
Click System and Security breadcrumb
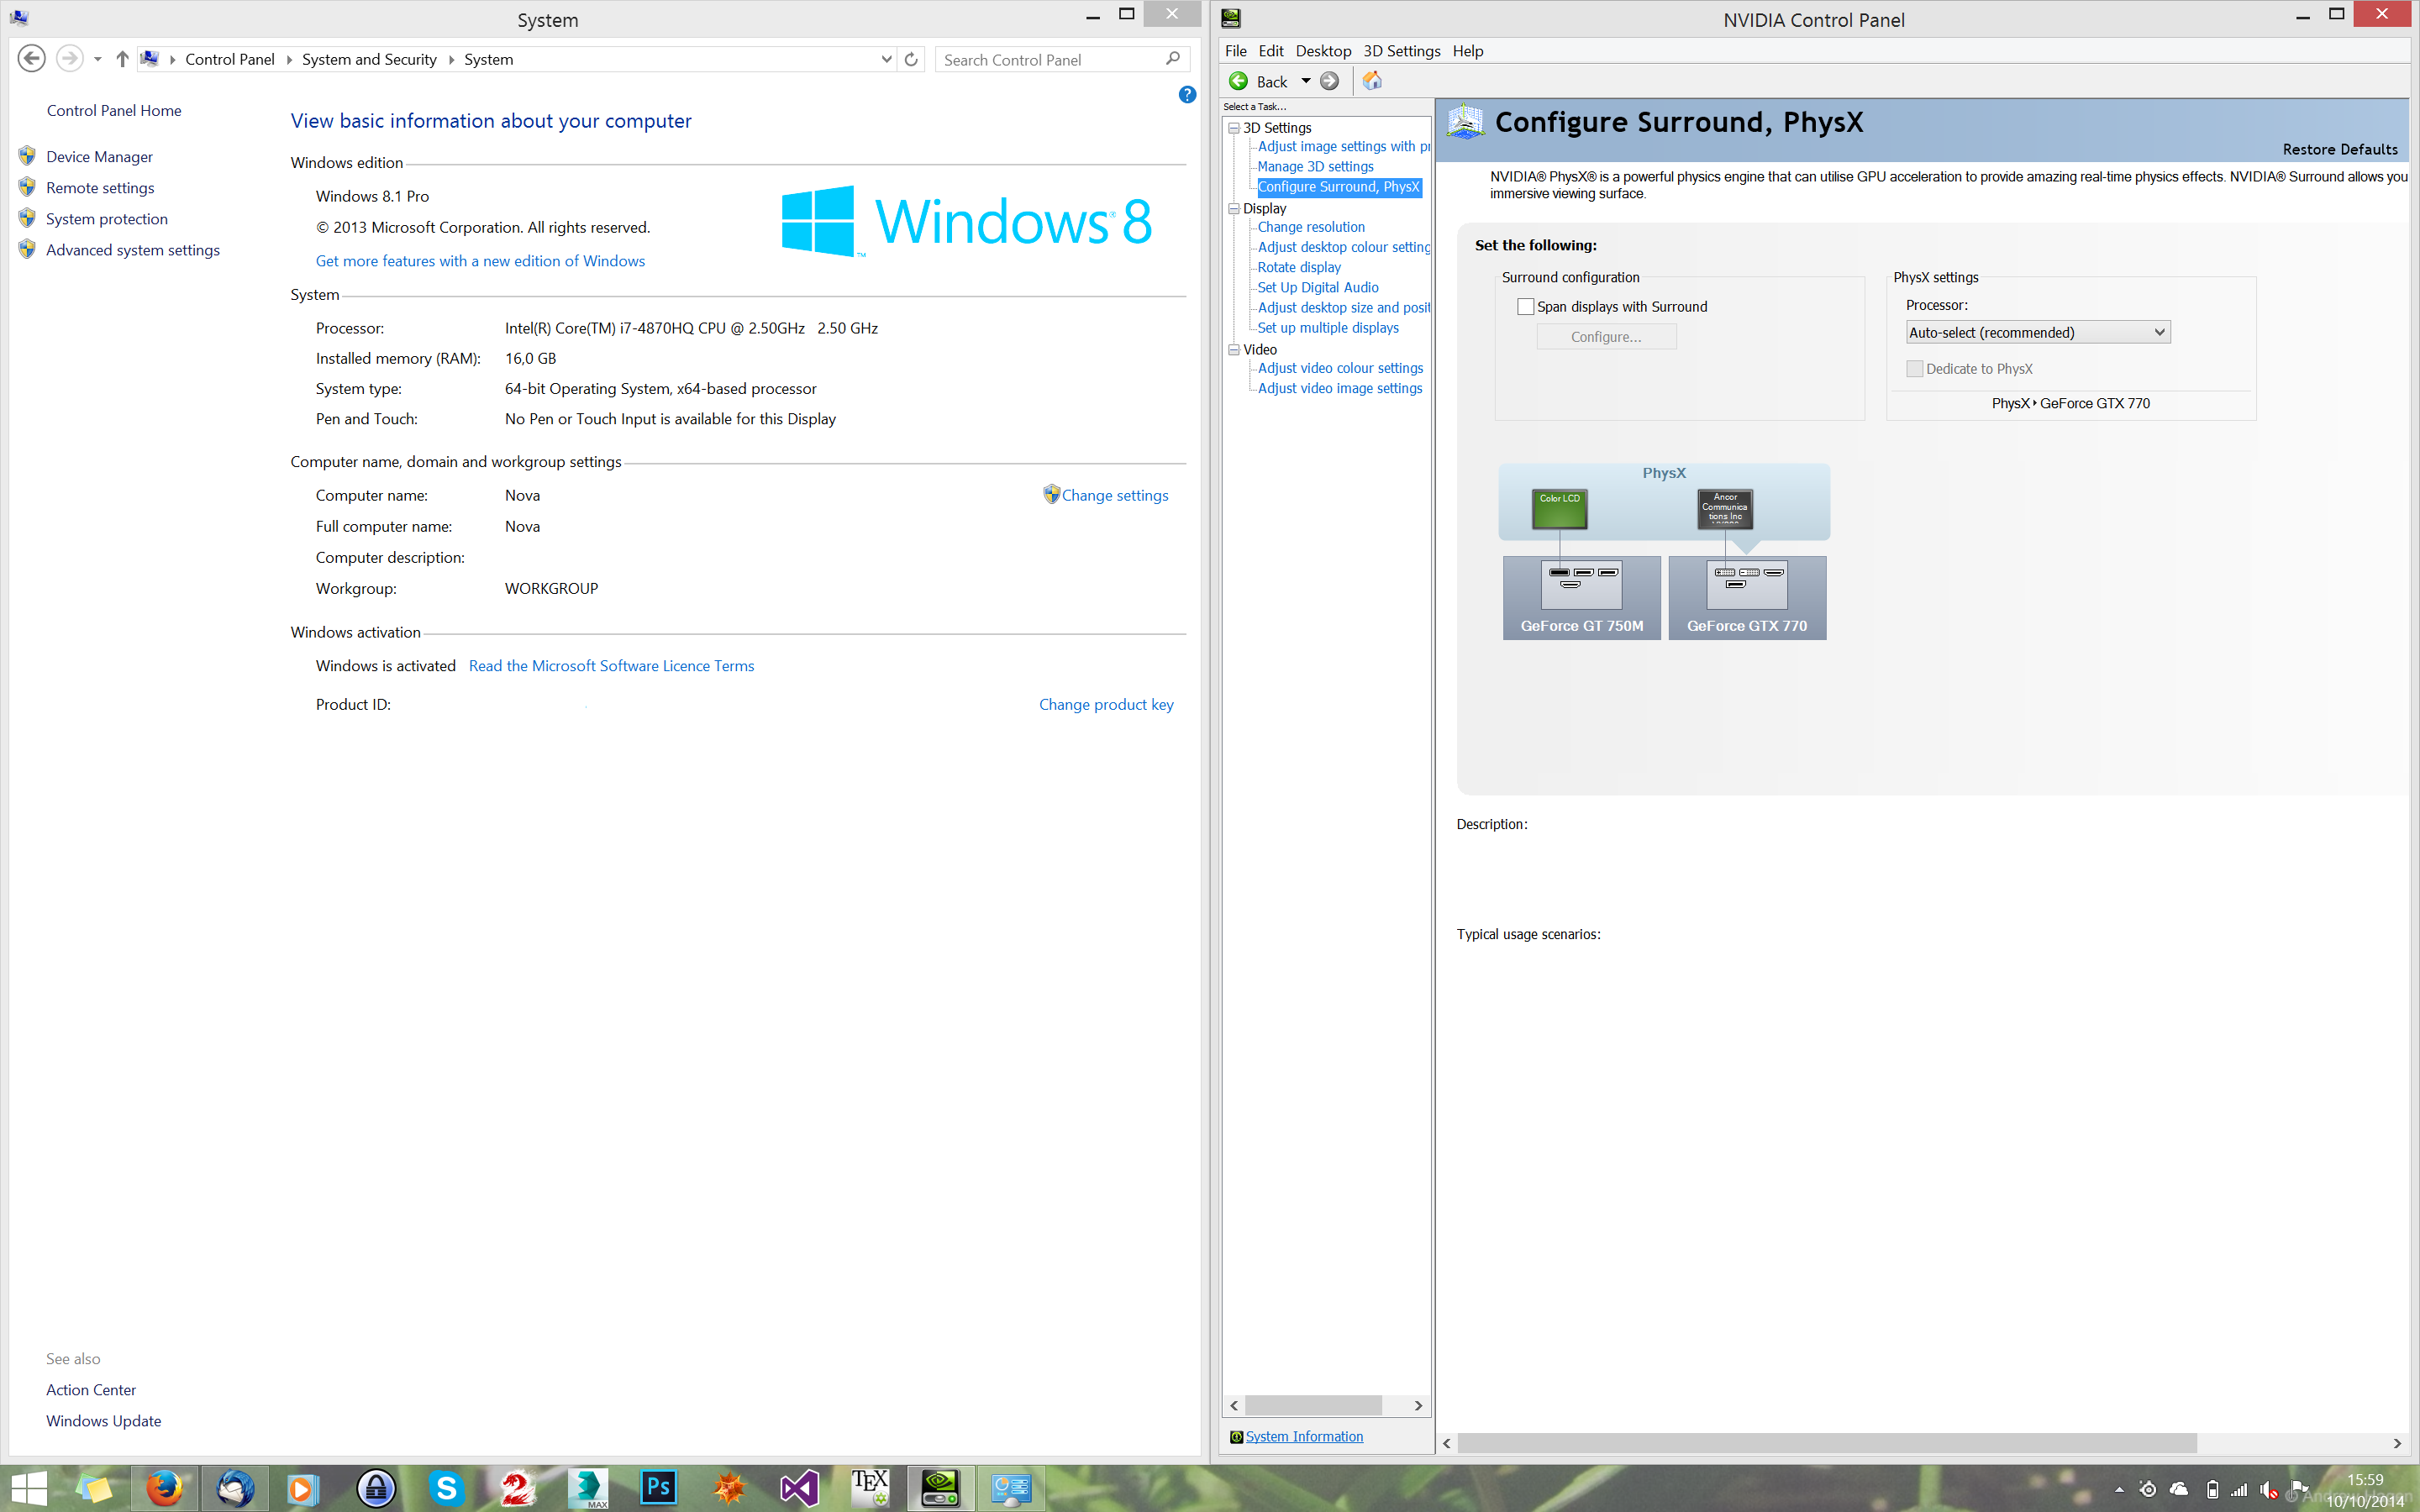point(369,60)
